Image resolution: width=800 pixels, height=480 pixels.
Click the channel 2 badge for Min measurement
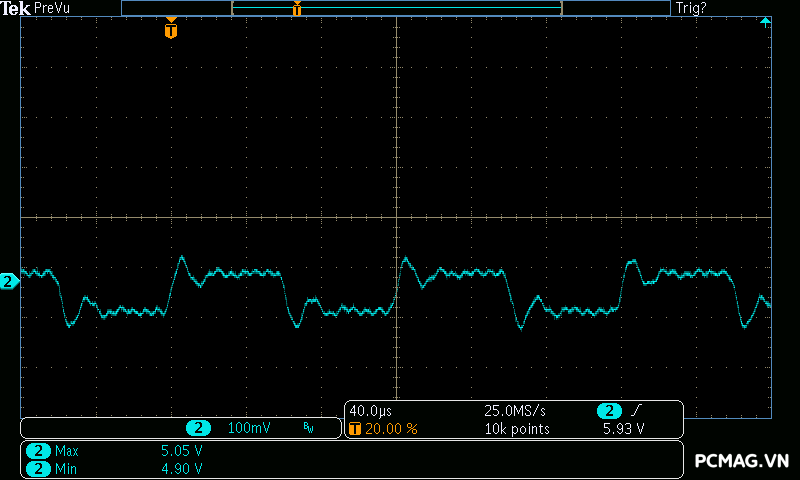click(x=38, y=468)
